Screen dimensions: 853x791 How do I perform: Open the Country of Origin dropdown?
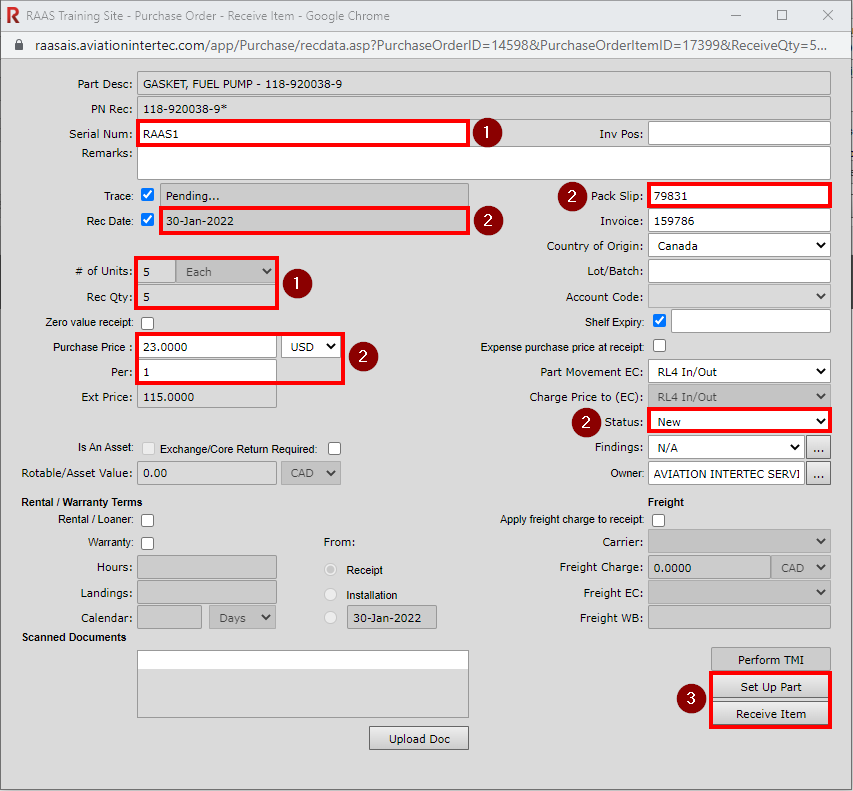coord(739,245)
